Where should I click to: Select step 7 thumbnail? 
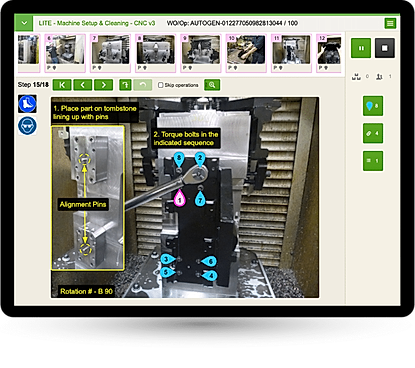[x=110, y=53]
